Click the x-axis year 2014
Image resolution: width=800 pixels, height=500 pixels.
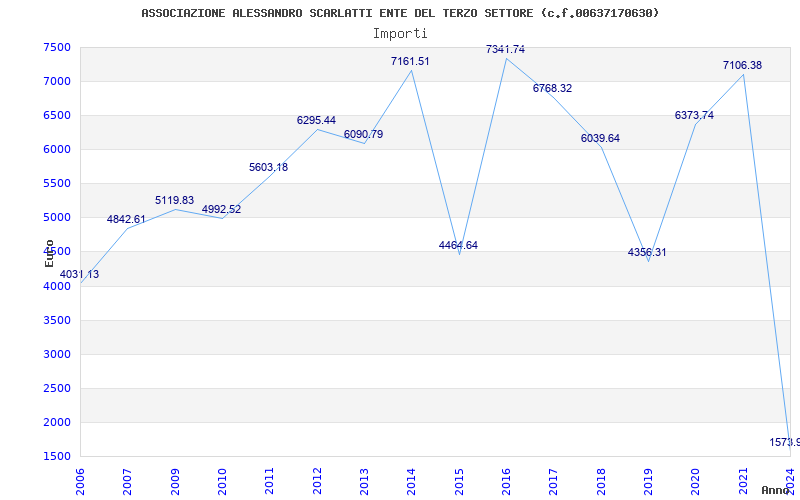412,481
